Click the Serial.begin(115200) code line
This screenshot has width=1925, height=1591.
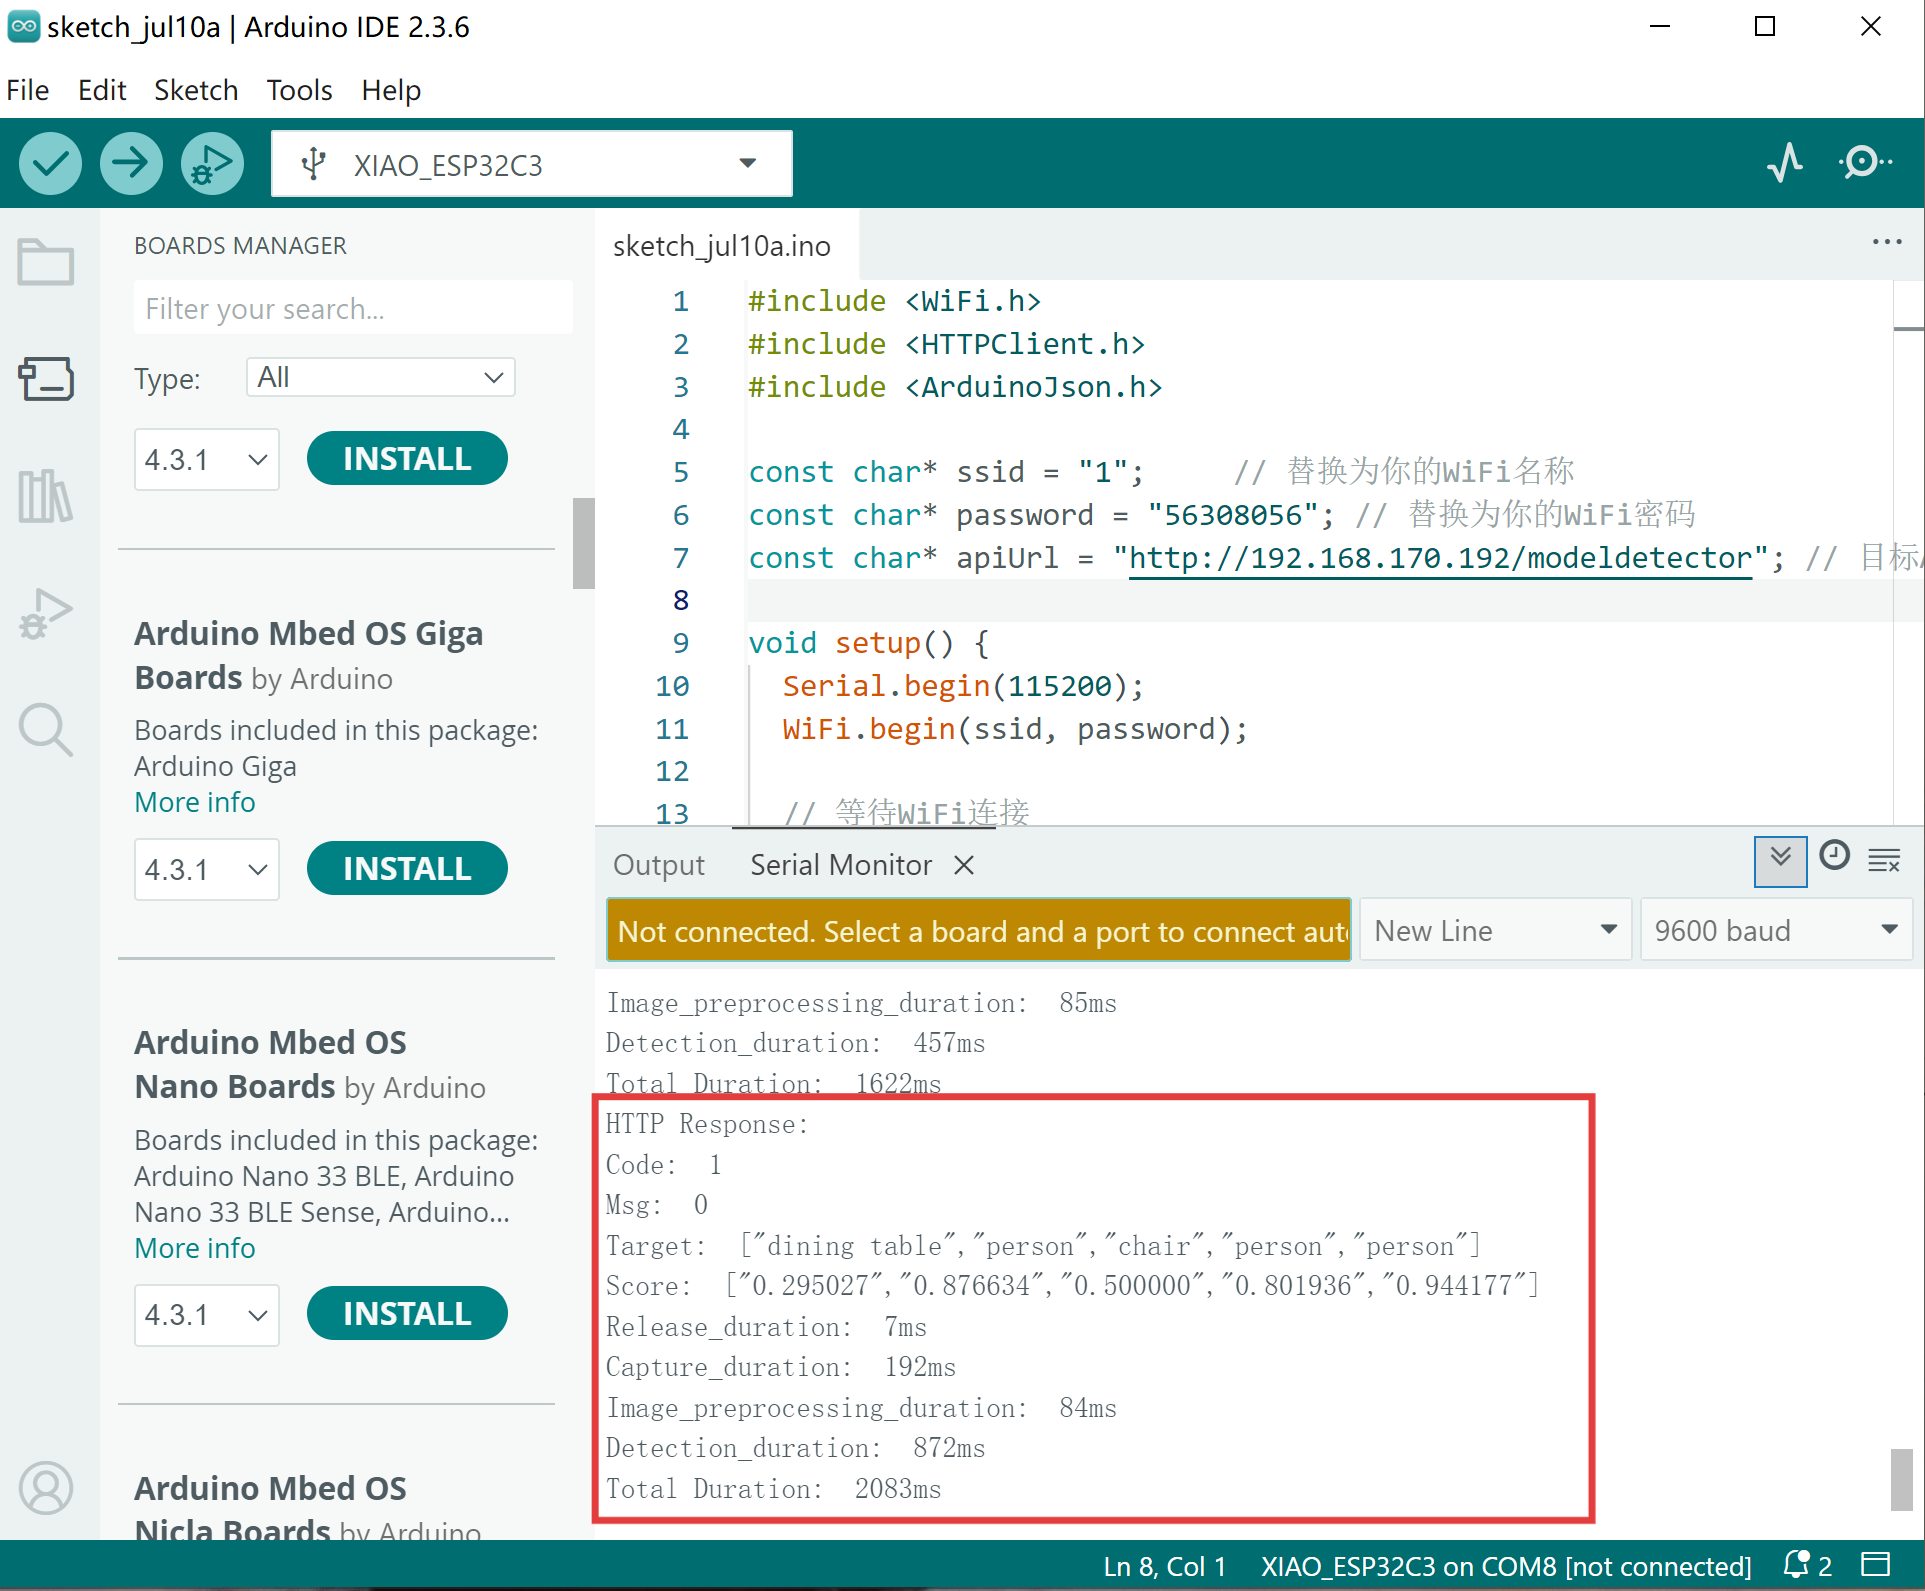click(962, 686)
